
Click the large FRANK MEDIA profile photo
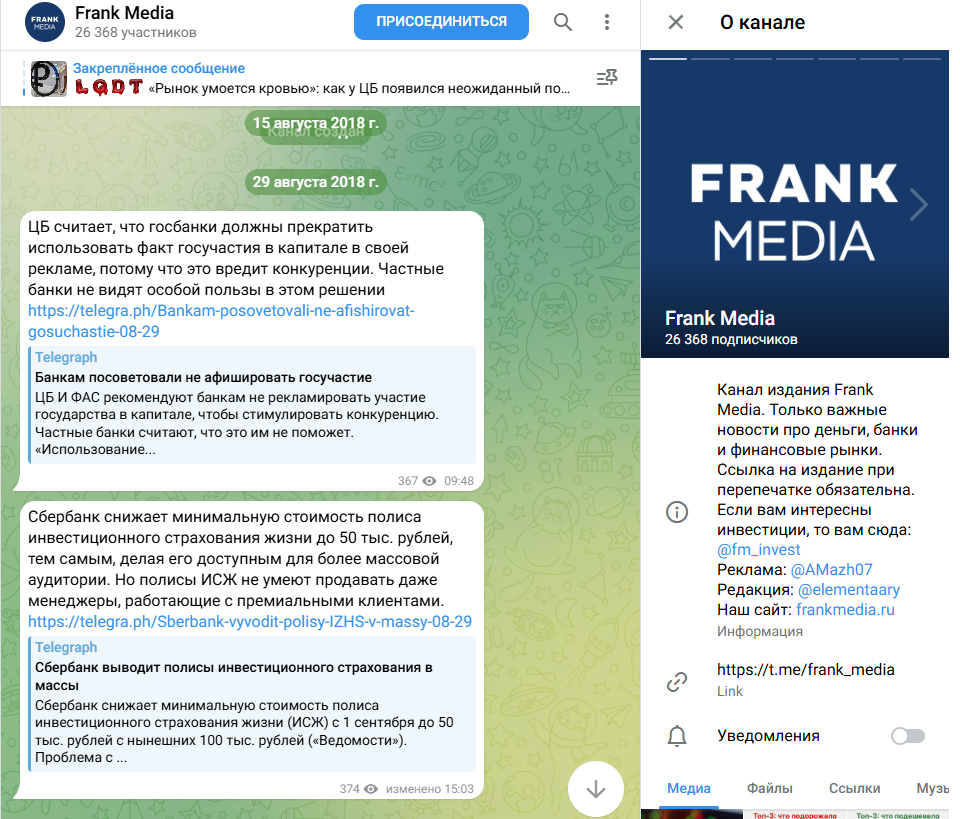click(x=795, y=204)
